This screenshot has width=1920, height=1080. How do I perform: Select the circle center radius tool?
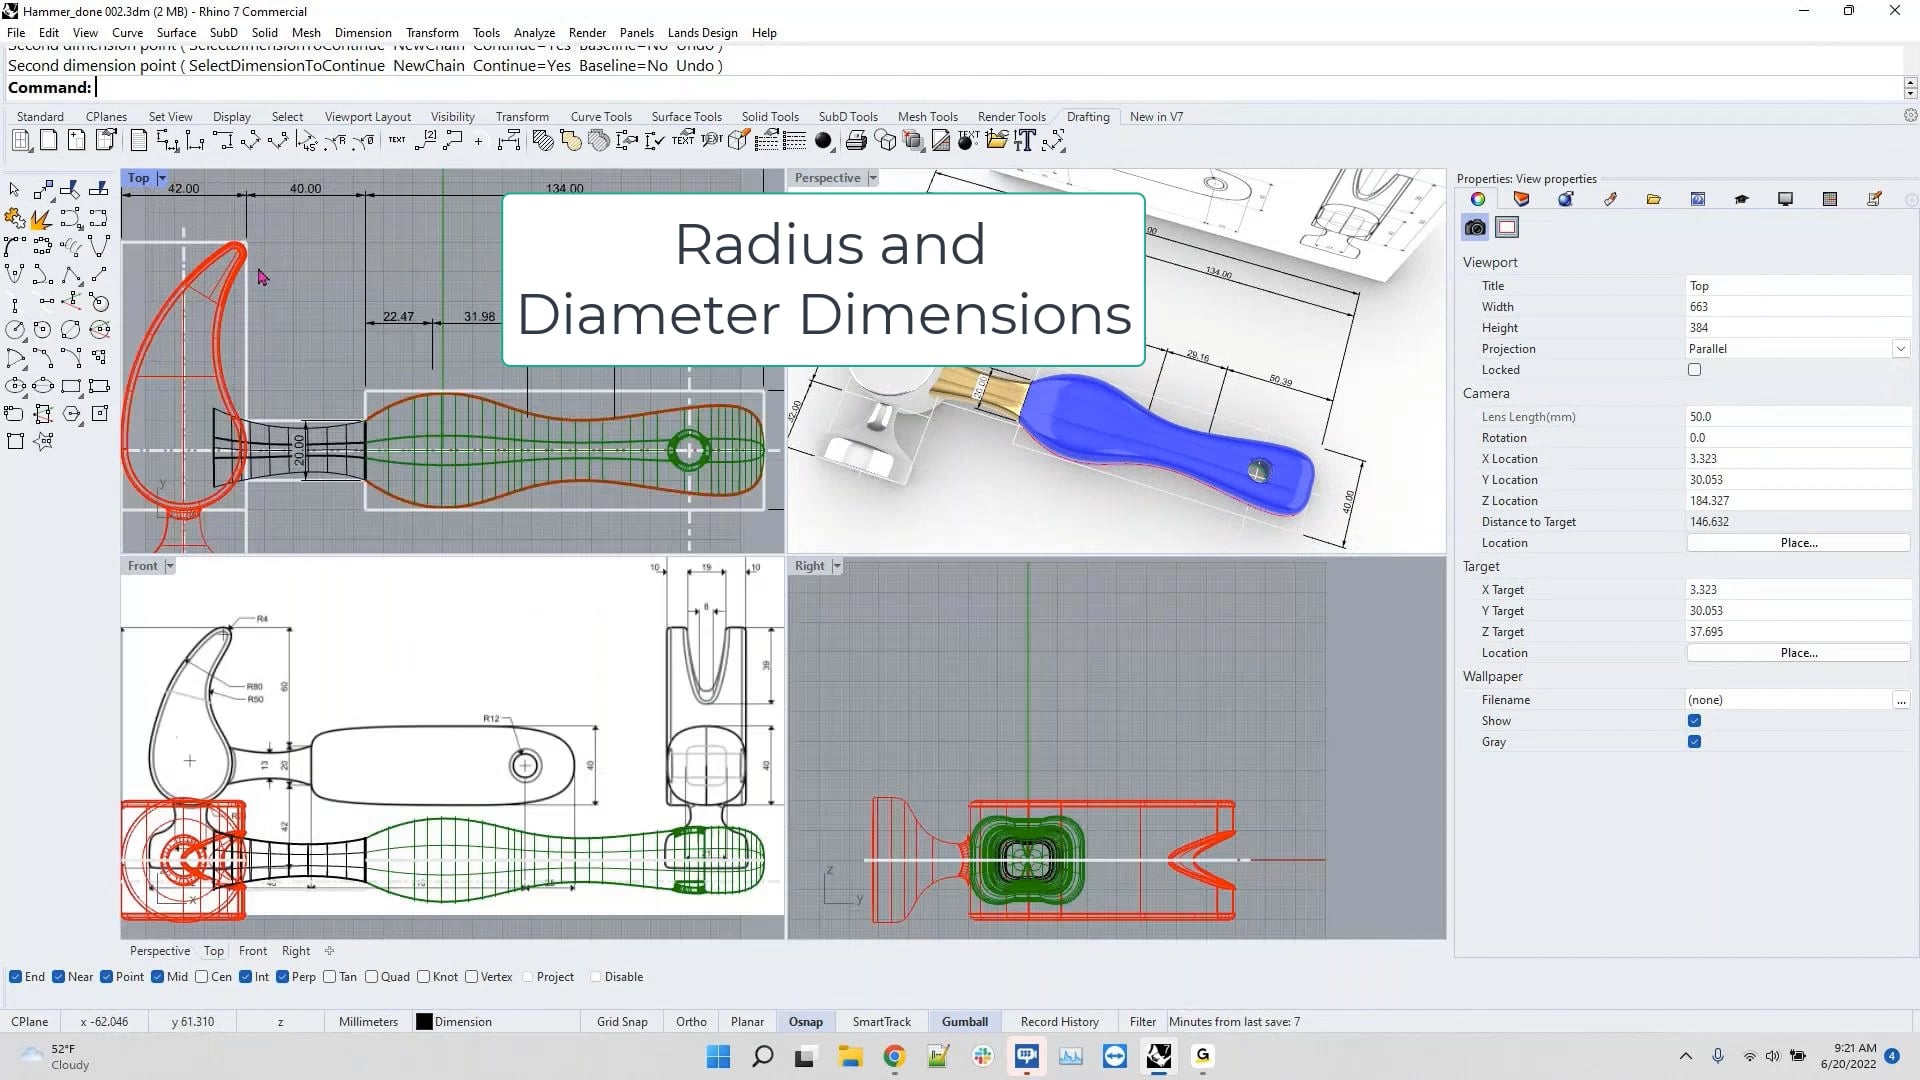pyautogui.click(x=14, y=330)
